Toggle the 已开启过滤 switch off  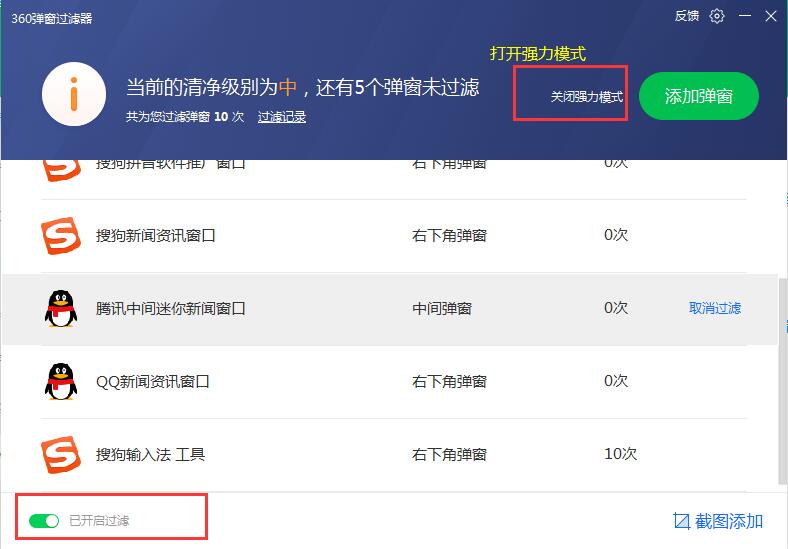[44, 520]
